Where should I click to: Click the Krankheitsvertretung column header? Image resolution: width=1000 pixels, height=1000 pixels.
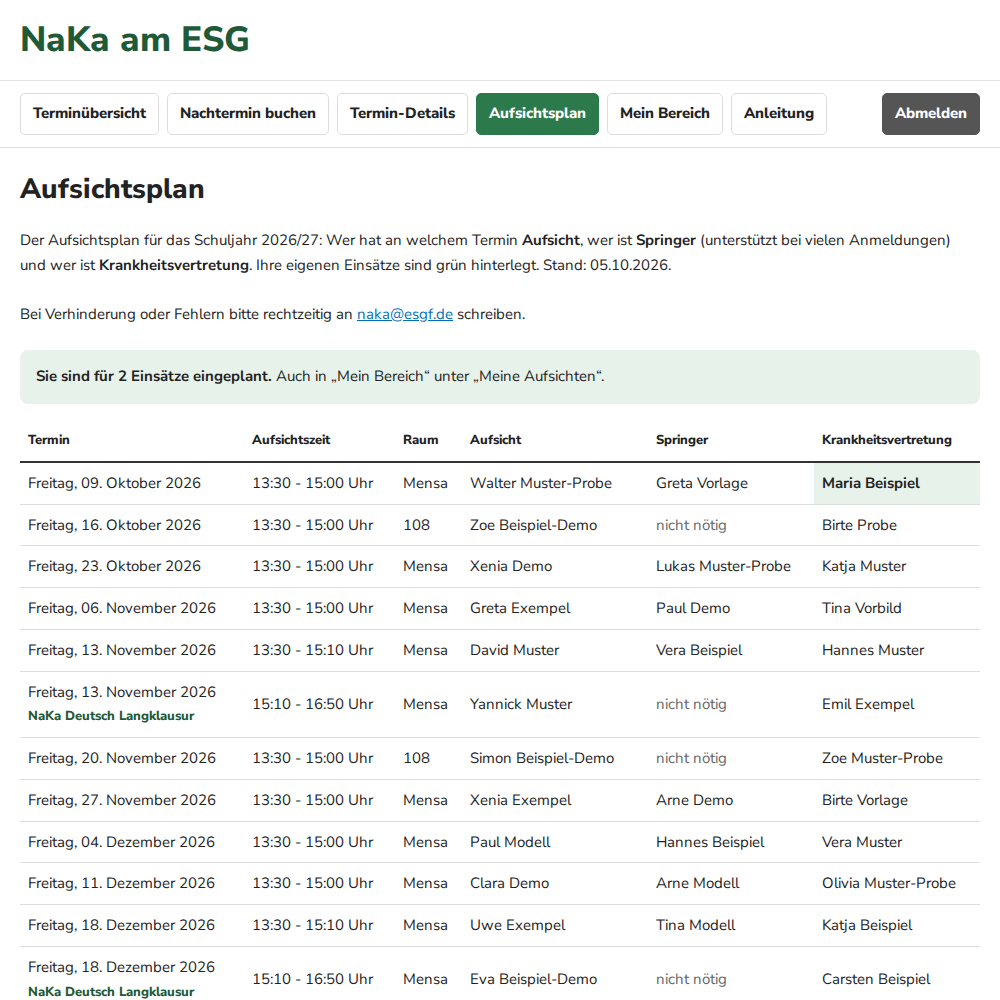886,439
